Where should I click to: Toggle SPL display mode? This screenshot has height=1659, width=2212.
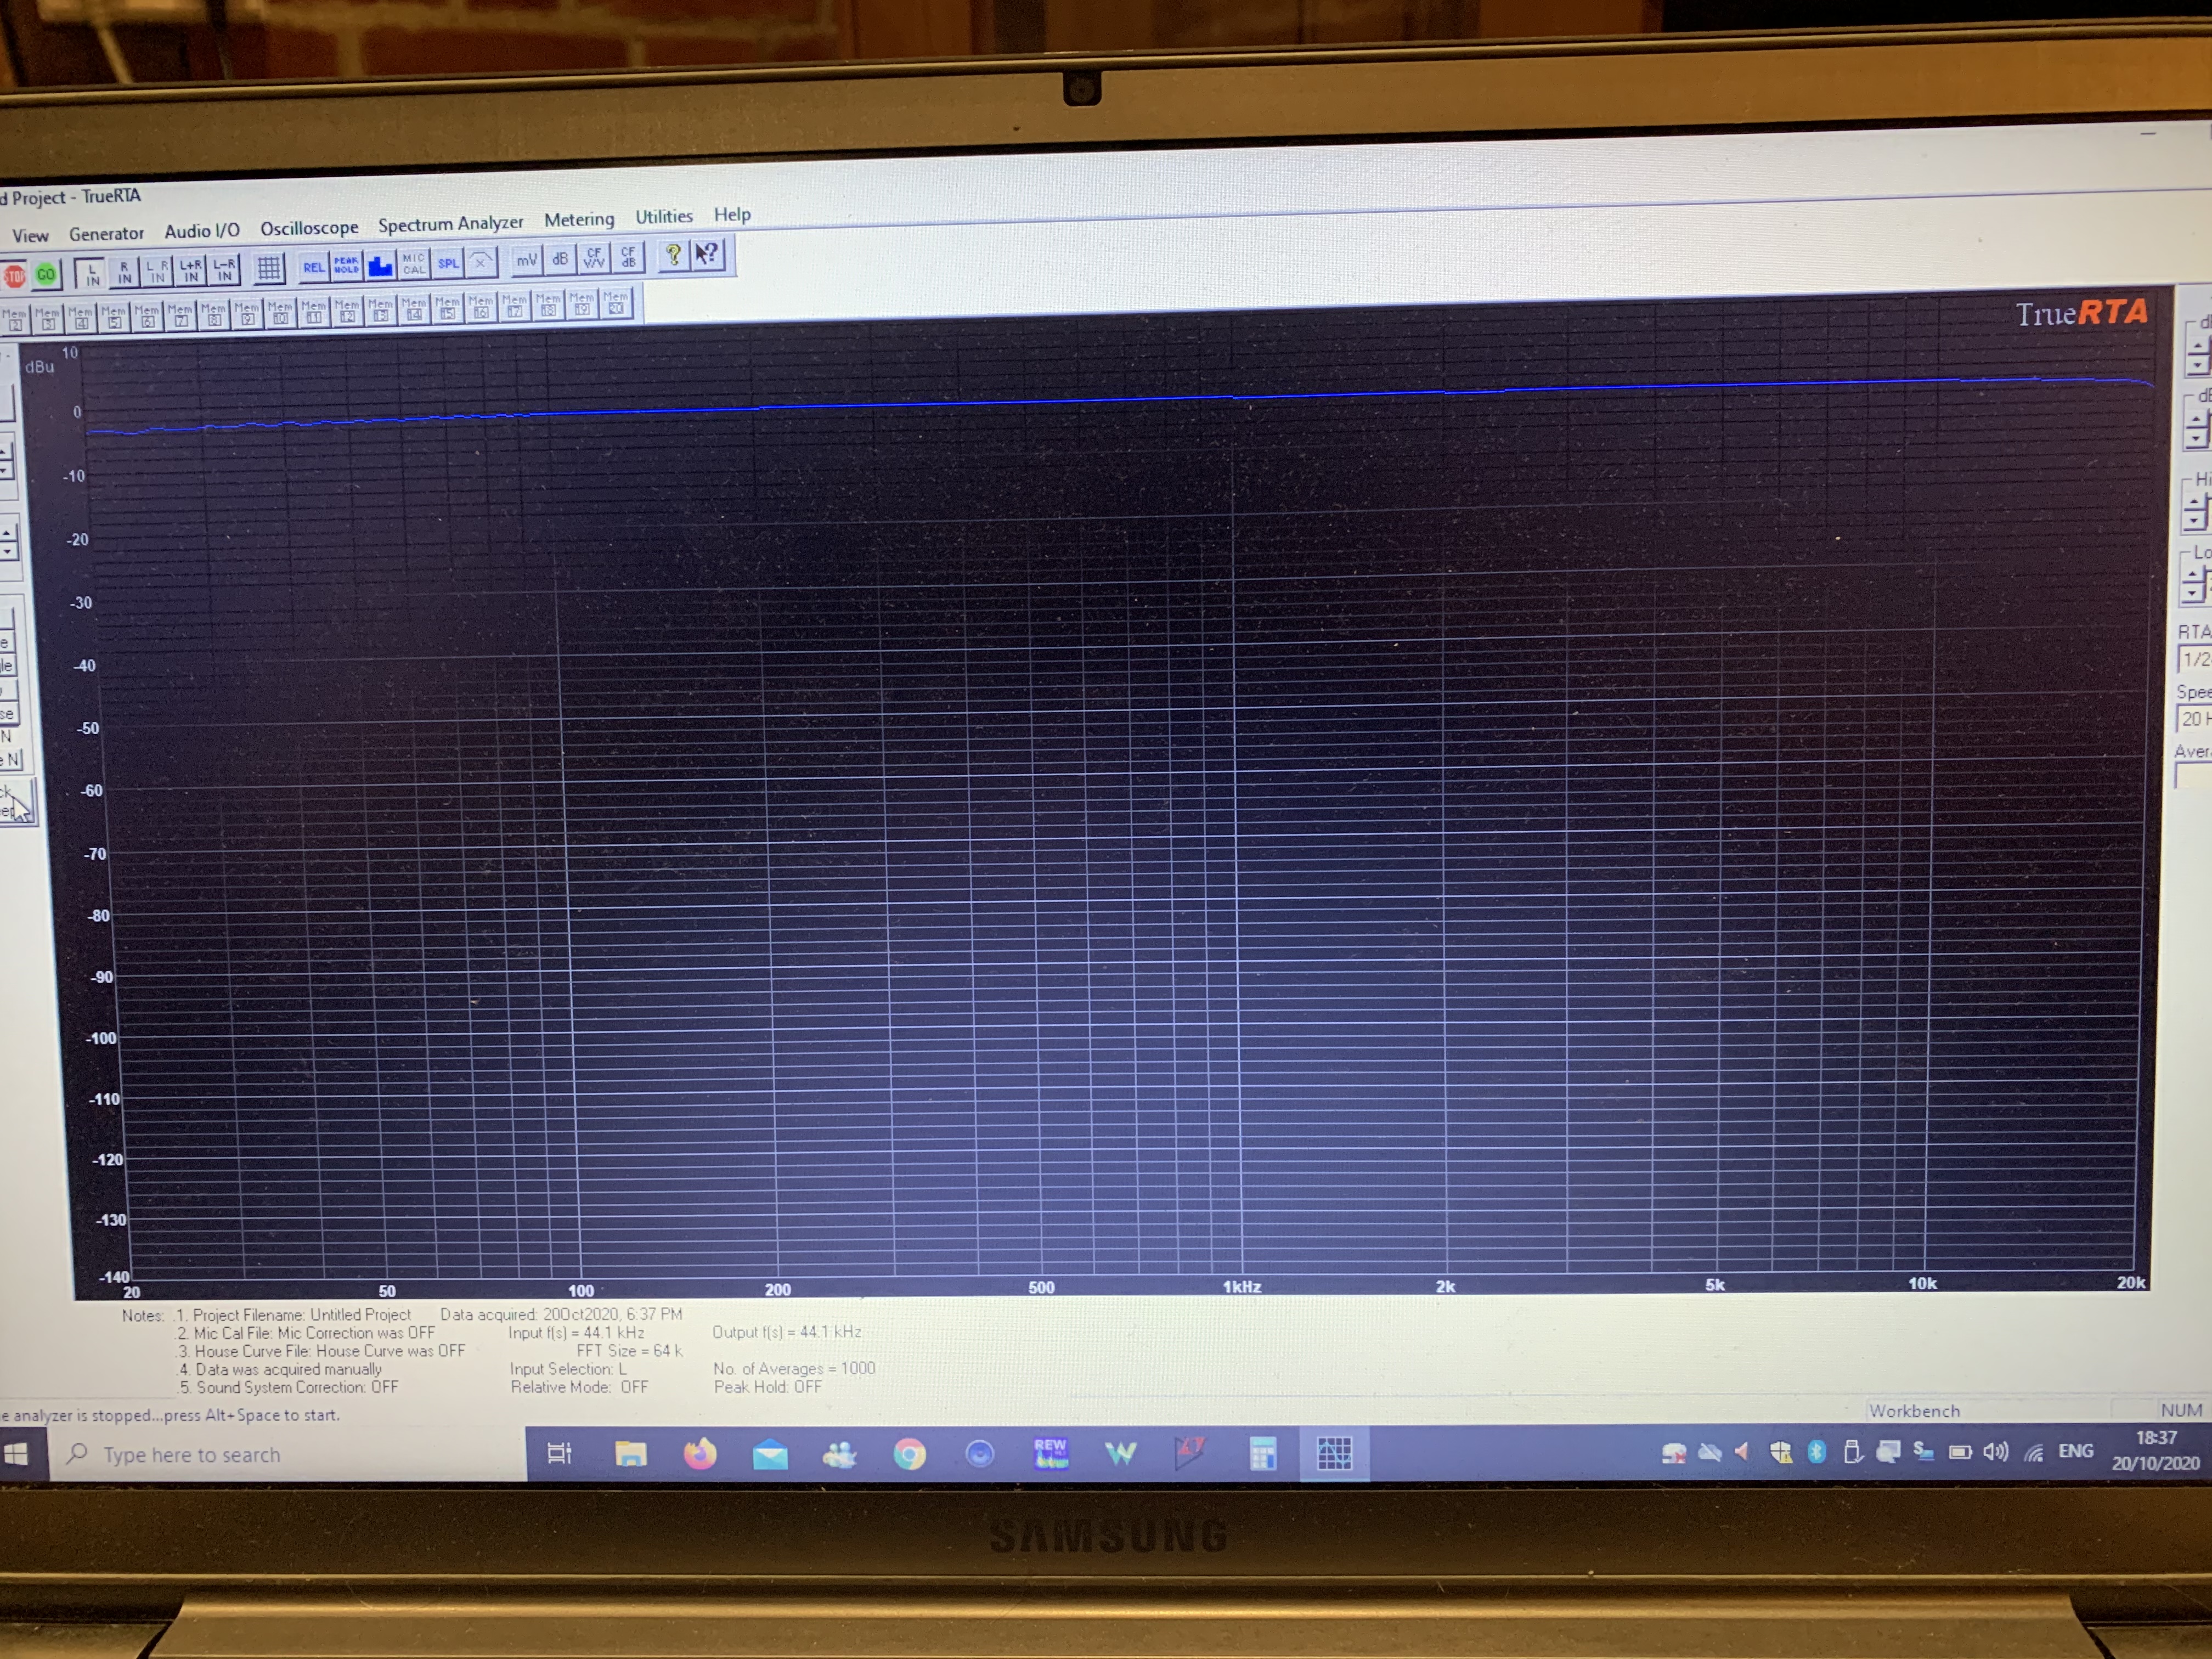[448, 263]
